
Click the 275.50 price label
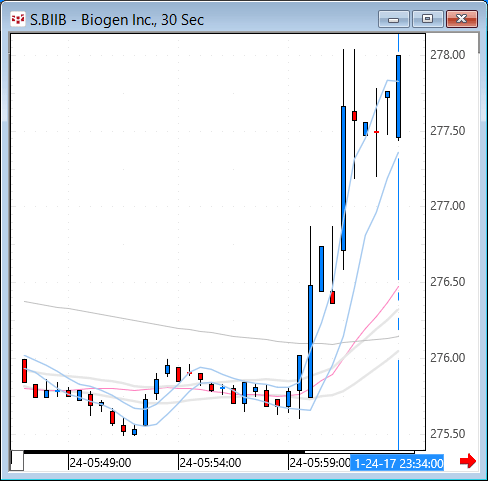pos(447,434)
